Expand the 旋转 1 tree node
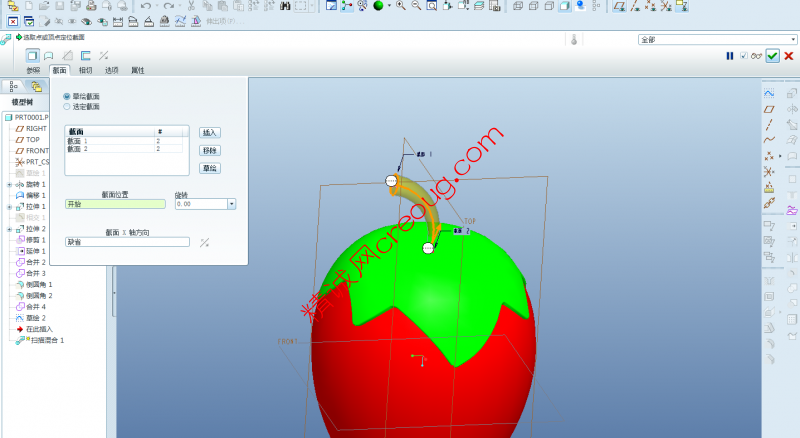The image size is (800, 438). point(9,185)
